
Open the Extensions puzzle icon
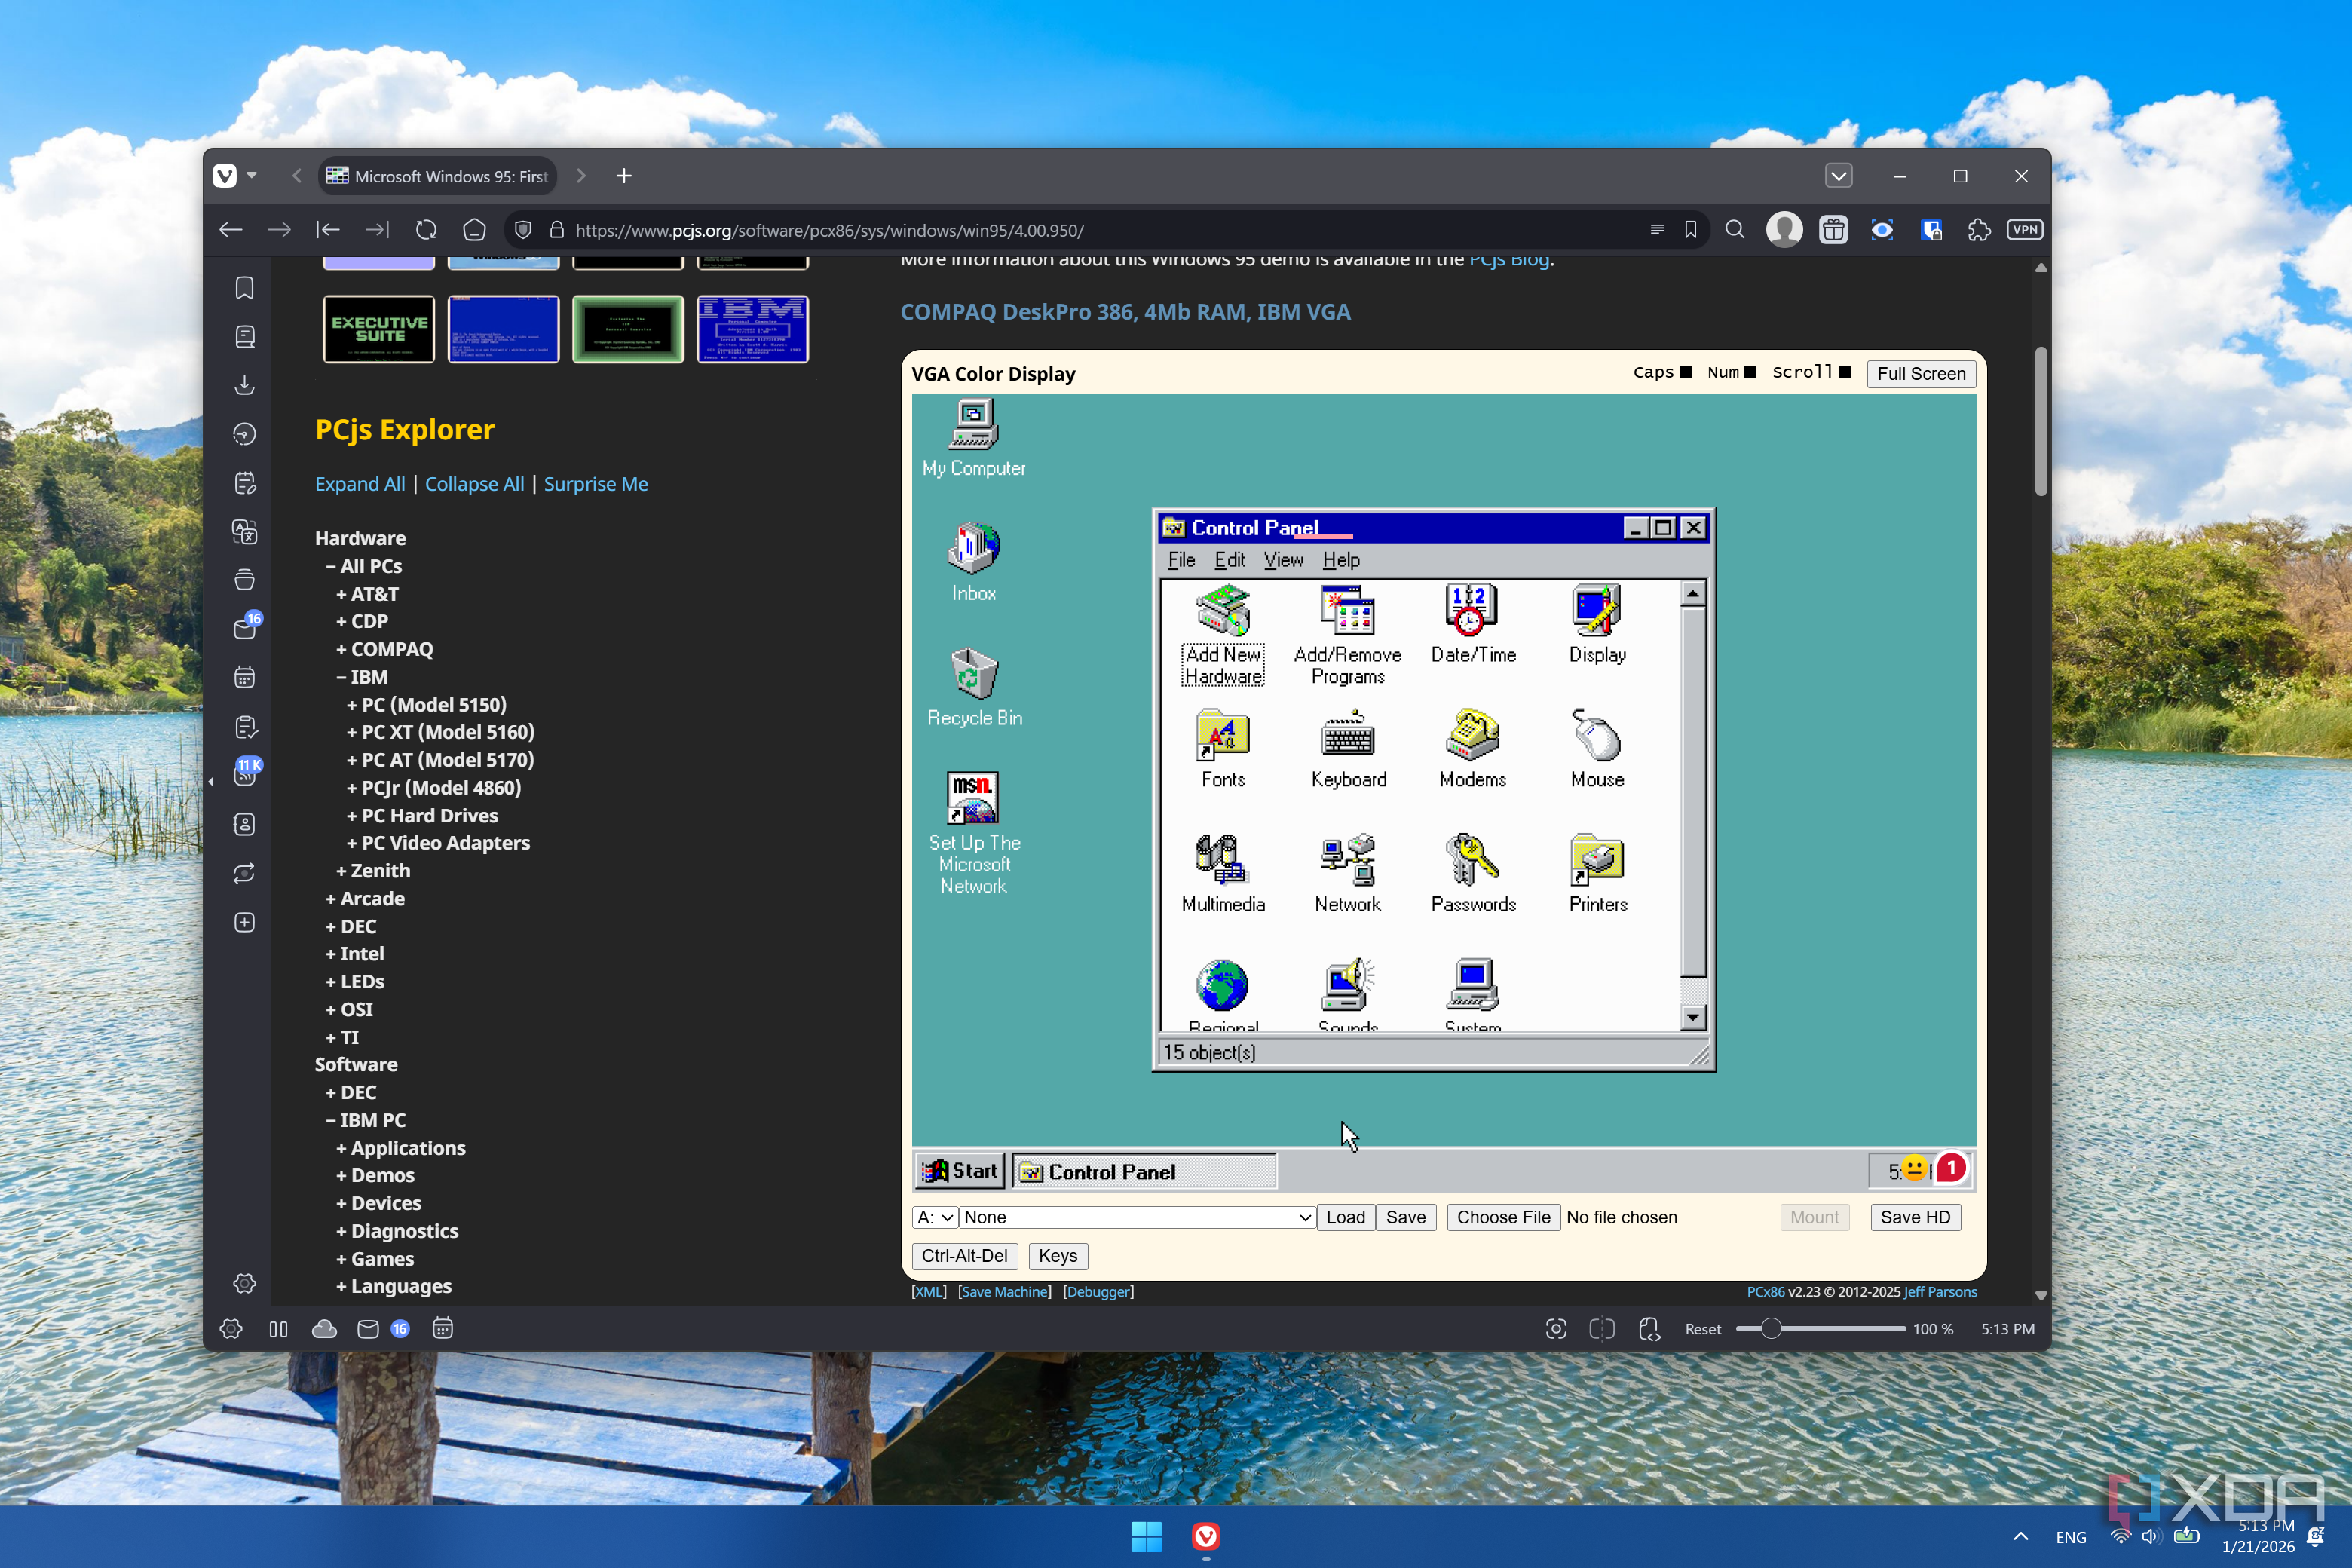pos(1978,230)
